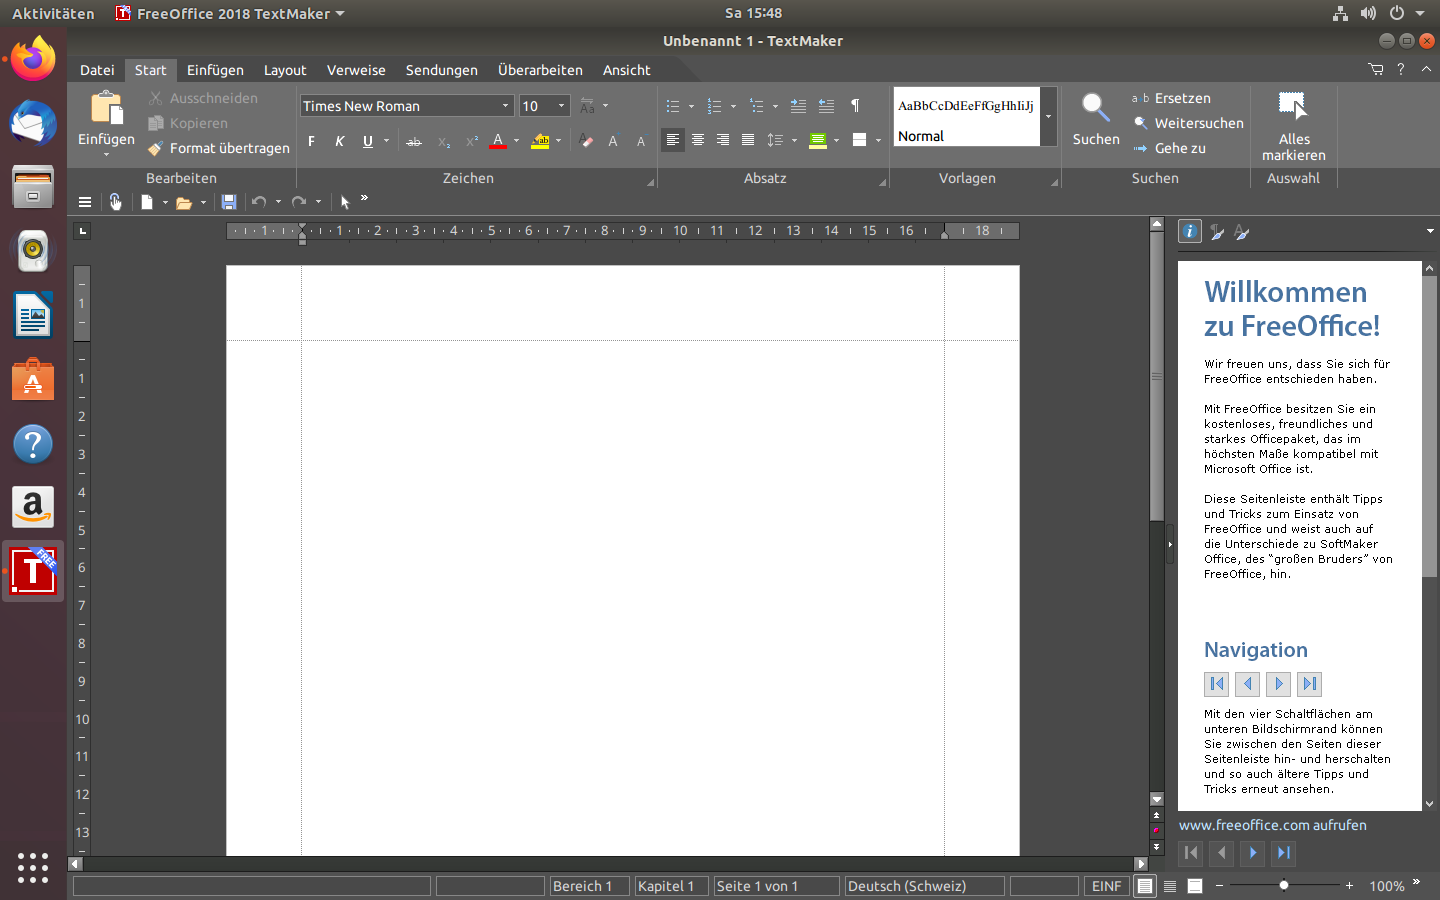Shrink font size with smaller A icon
Viewport: 1440px width, 900px height.
pyautogui.click(x=641, y=141)
